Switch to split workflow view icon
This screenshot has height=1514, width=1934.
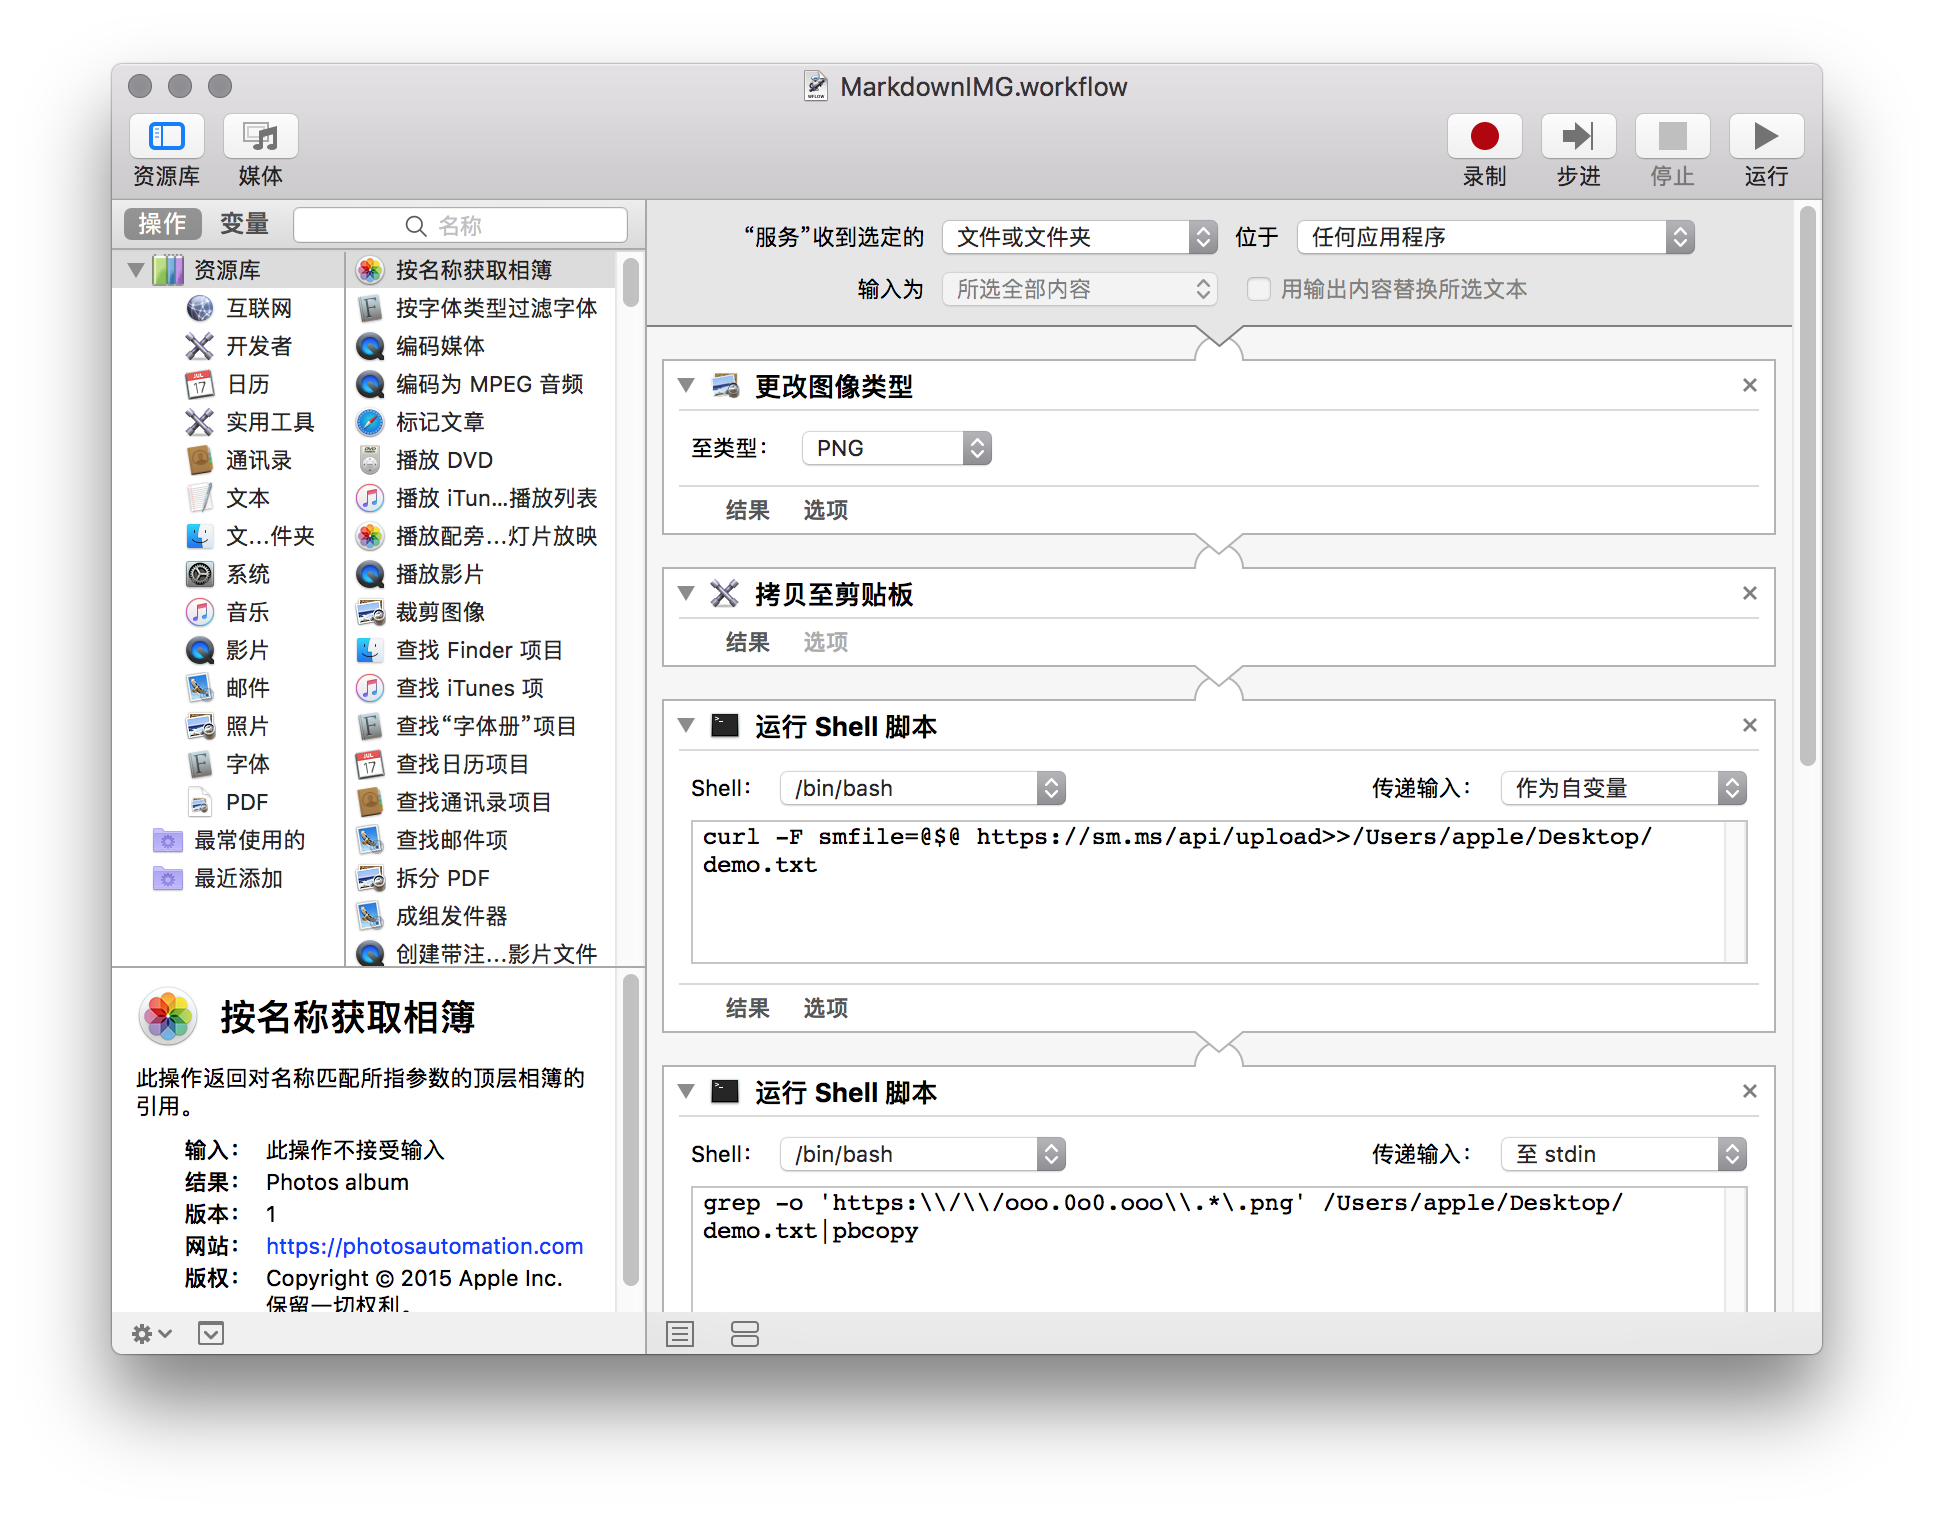coord(745,1333)
